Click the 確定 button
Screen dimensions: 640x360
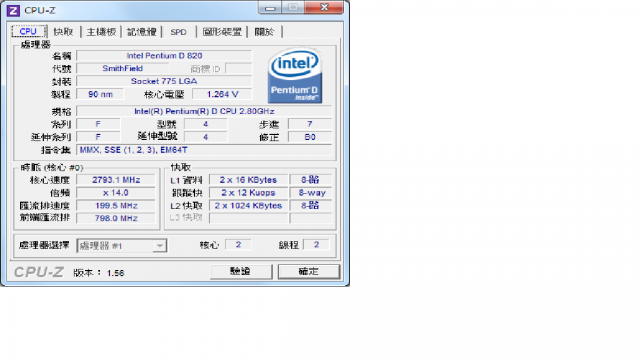pos(309,271)
